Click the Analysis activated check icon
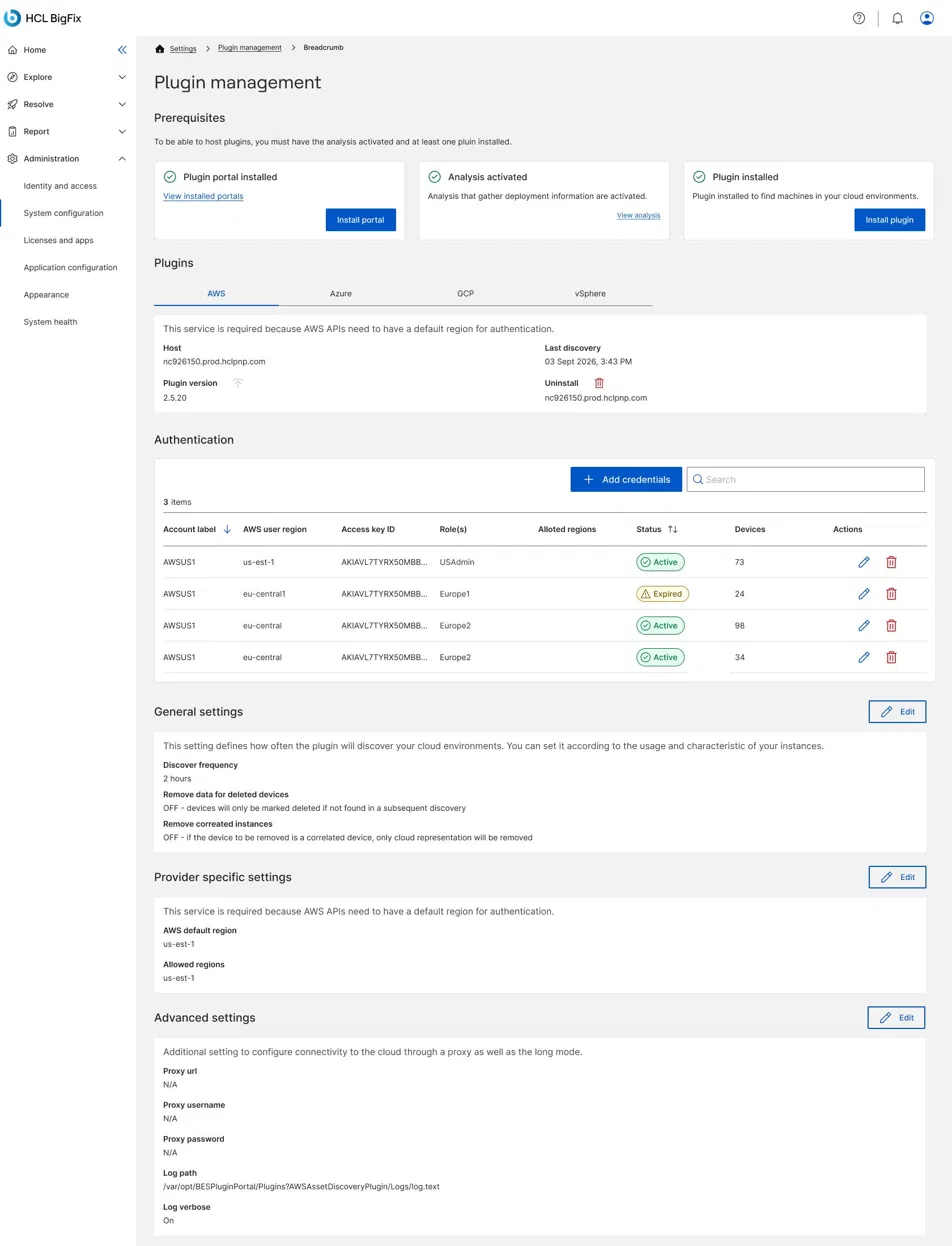952x1246 pixels. click(434, 176)
